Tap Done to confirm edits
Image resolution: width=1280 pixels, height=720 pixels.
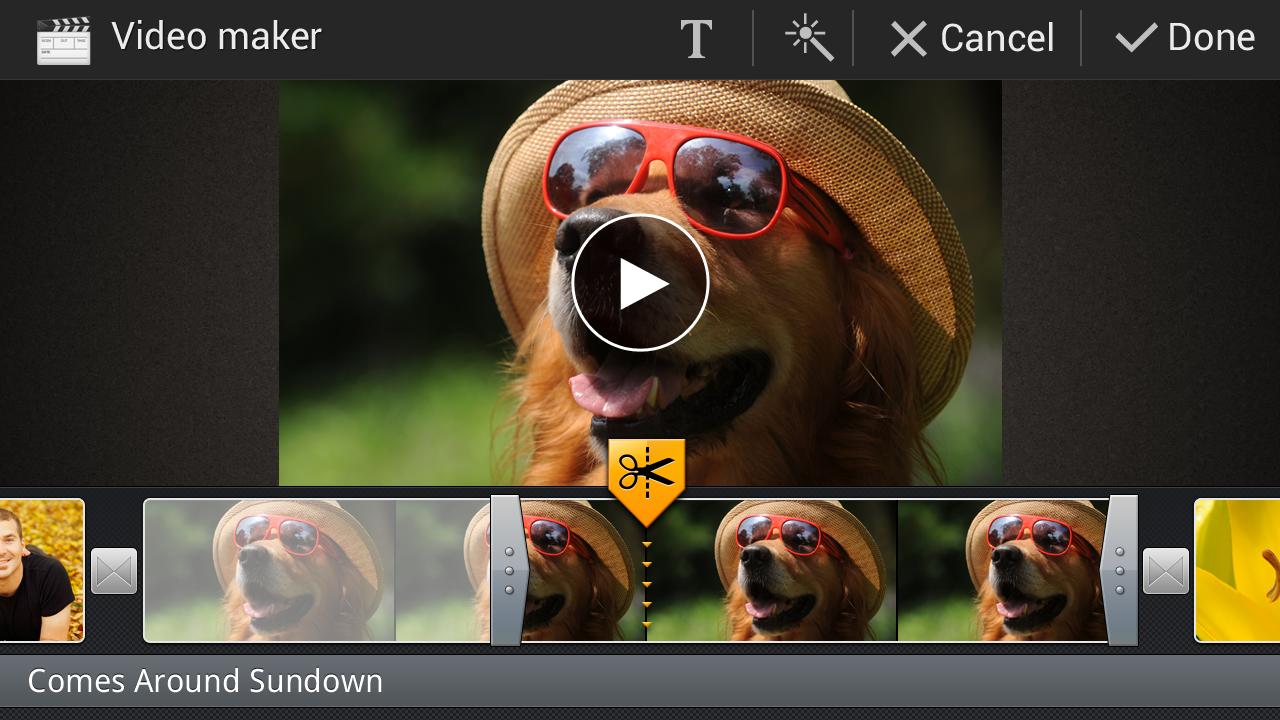pyautogui.click(x=1184, y=40)
